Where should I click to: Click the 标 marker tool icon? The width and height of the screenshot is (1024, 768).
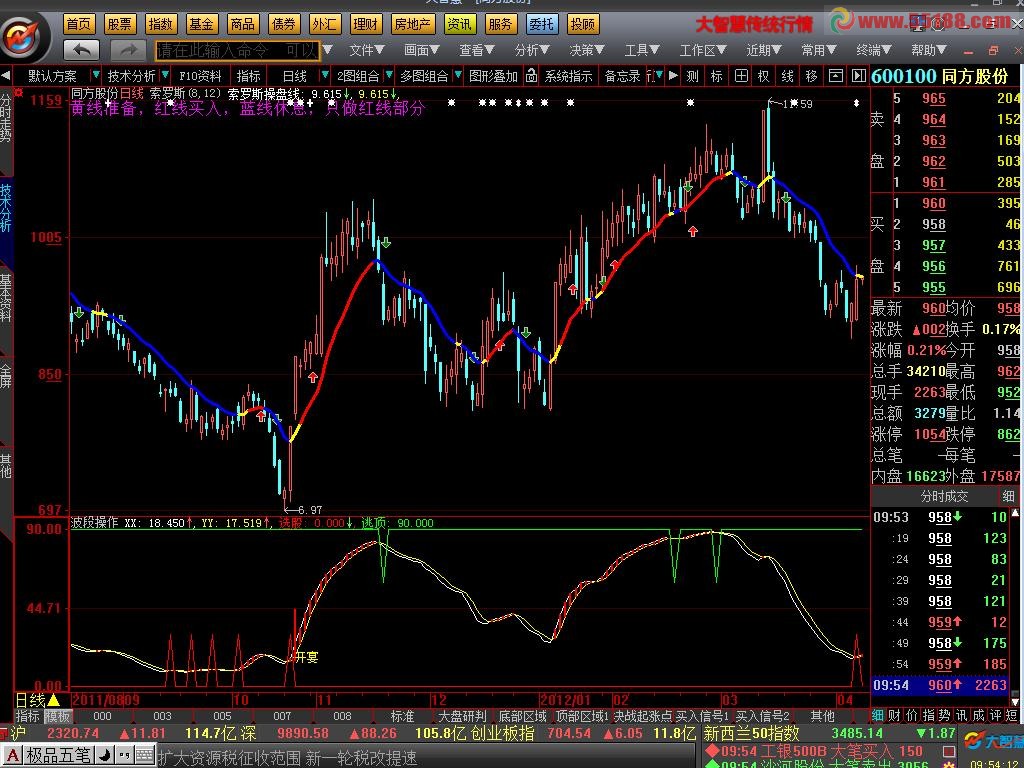716,75
